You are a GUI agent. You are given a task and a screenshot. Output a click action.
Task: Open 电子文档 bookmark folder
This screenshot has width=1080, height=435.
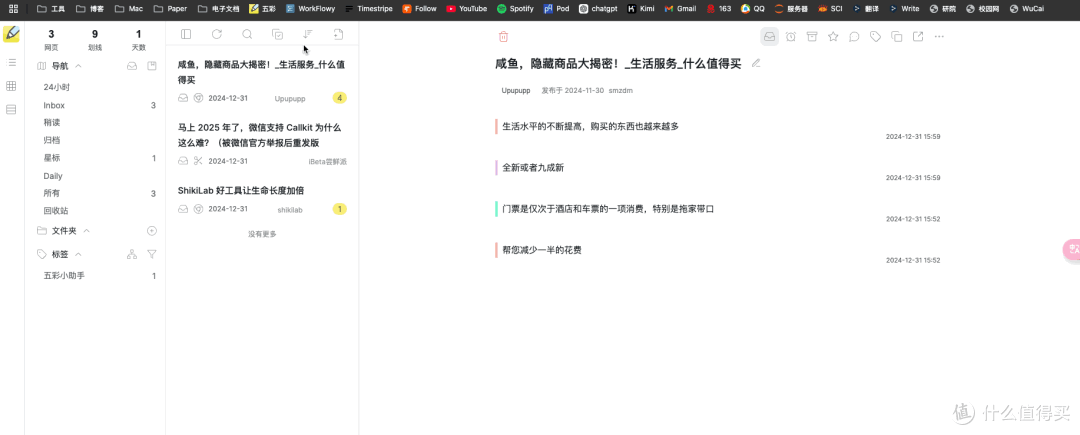[x=218, y=9]
